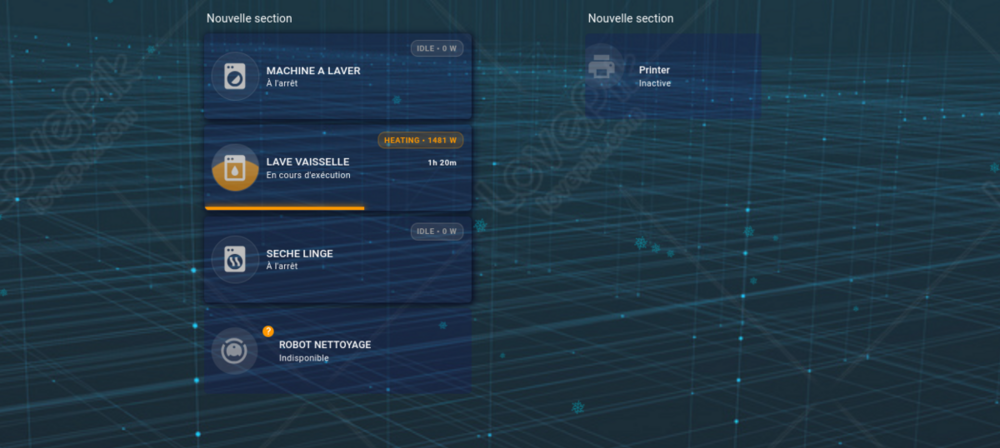Click the En cours d'exécution status text
The height and width of the screenshot is (448, 1000).
[308, 175]
